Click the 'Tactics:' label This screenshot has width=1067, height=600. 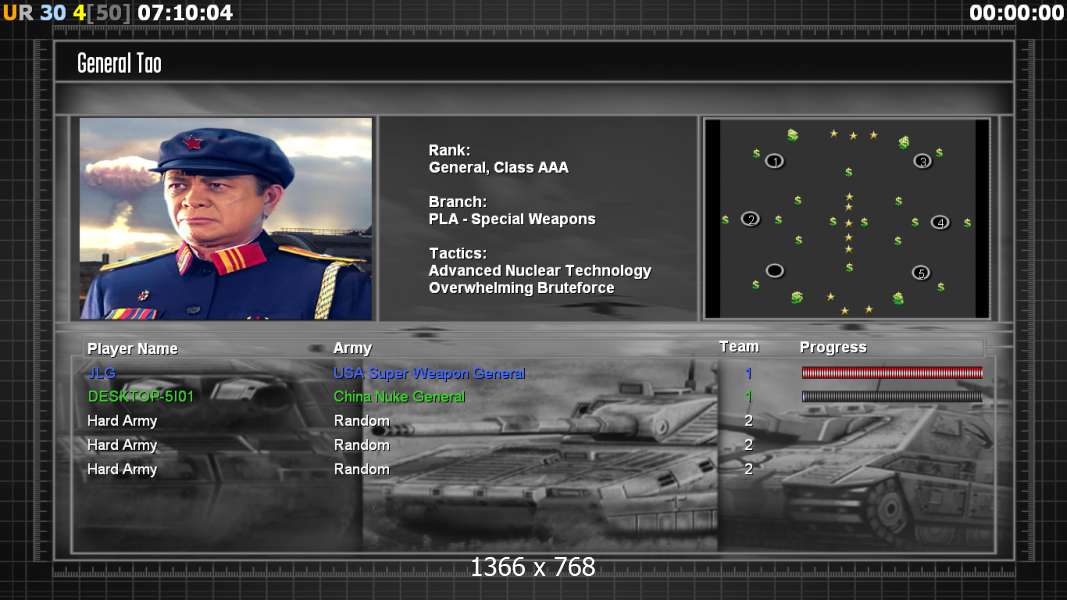tap(457, 253)
